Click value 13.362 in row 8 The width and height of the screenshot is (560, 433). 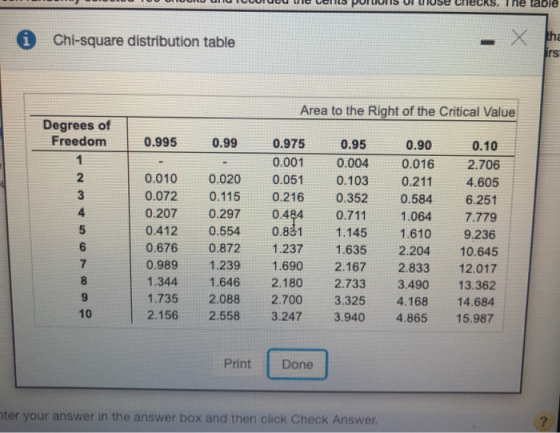[477, 285]
